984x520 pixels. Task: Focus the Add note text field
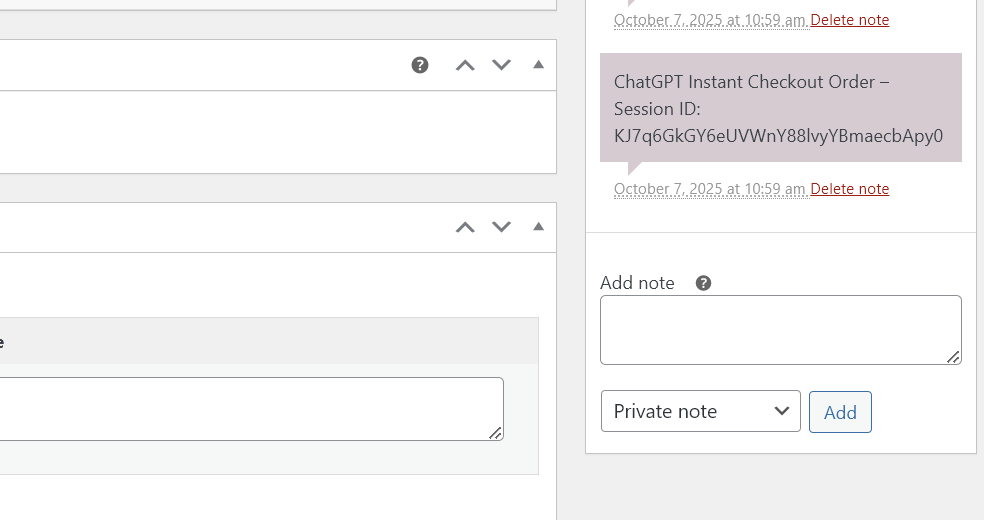(778, 329)
